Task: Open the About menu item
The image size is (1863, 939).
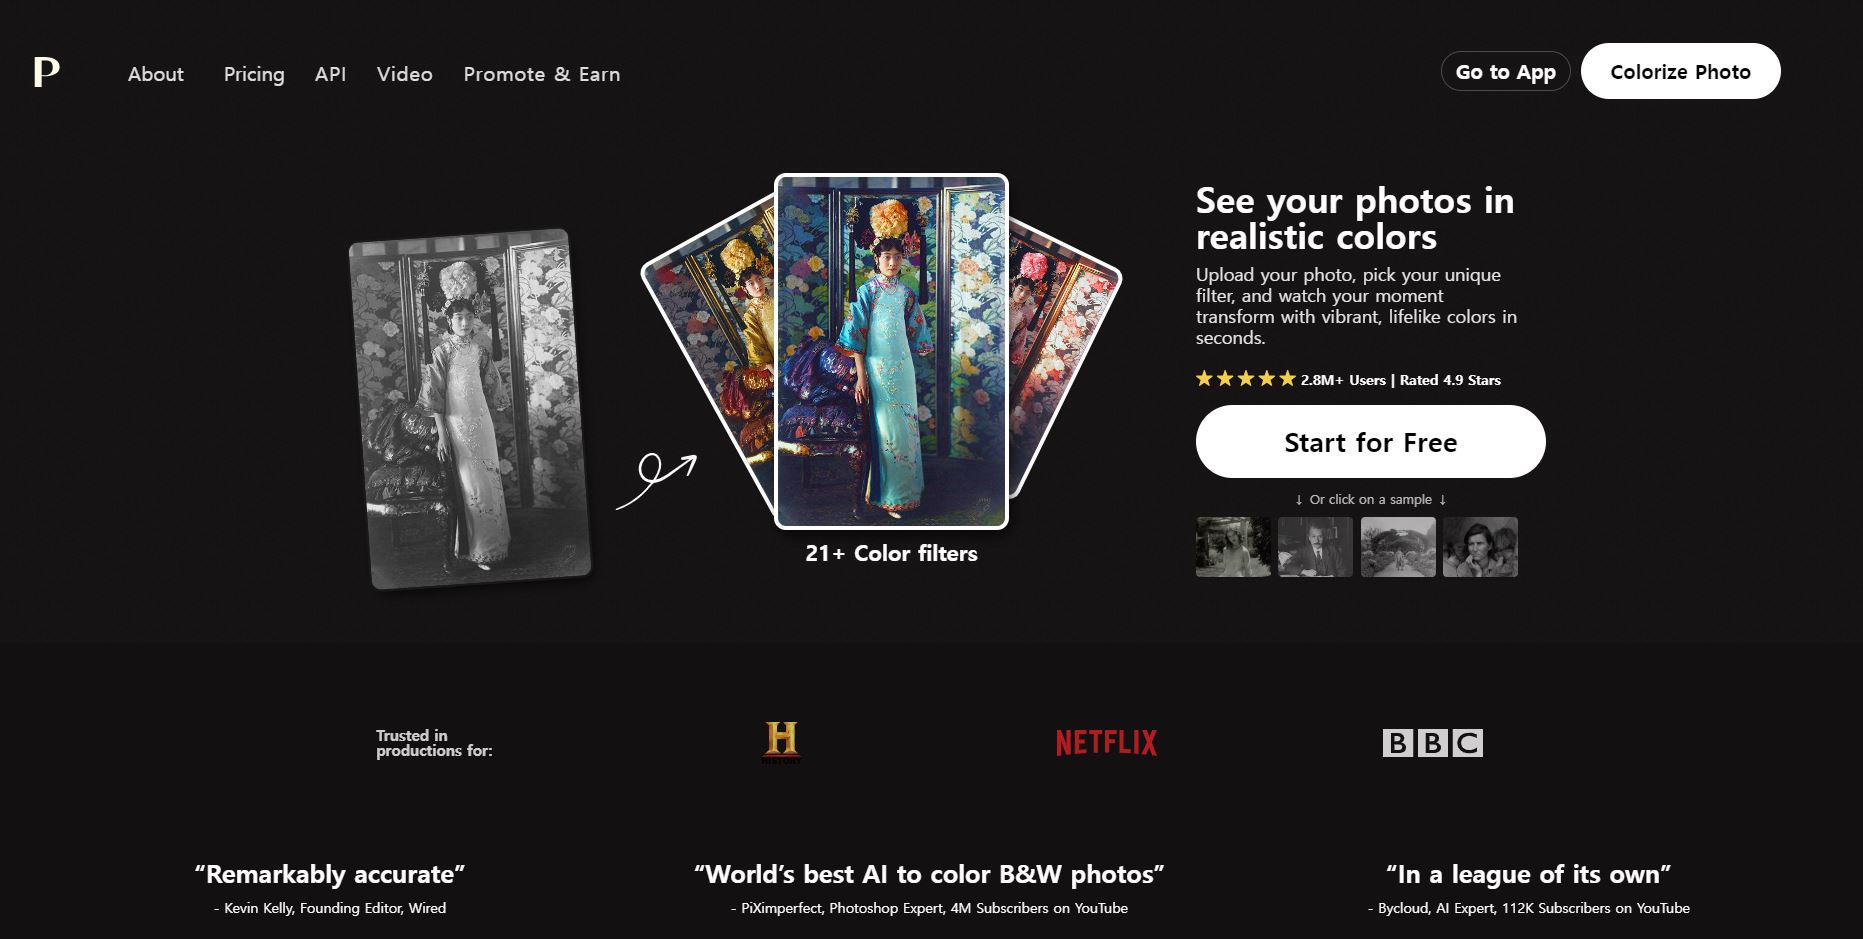Action: [156, 74]
